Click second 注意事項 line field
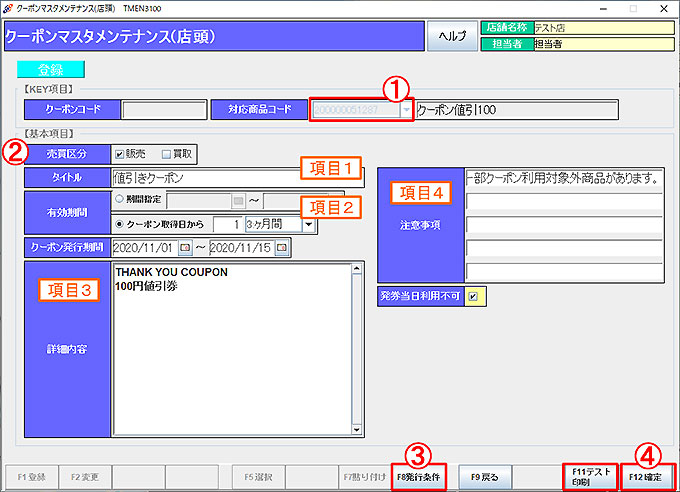The width and height of the screenshot is (680, 492). point(564,202)
